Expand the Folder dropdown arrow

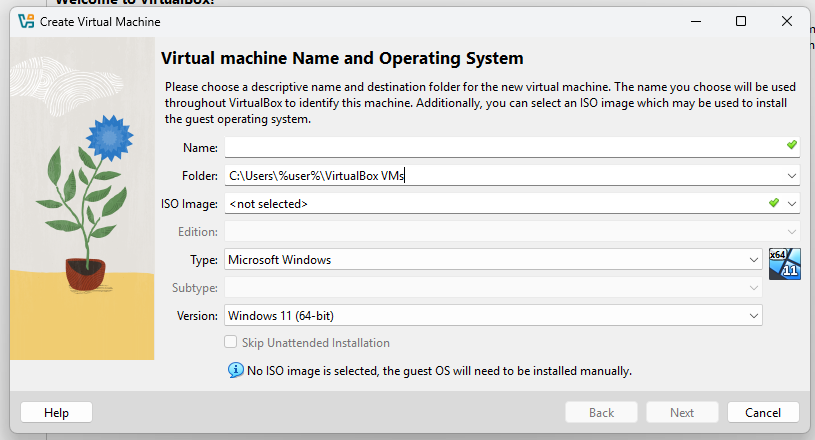click(792, 176)
